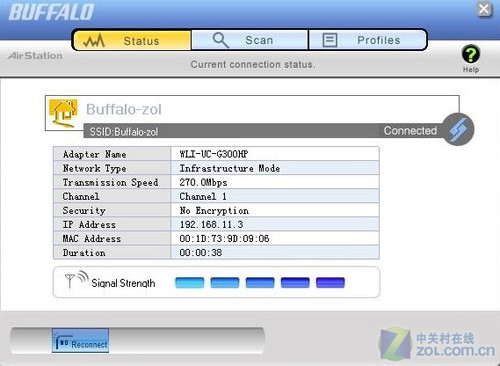
Task: Select the 'Channel 1' value
Action: 203,196
